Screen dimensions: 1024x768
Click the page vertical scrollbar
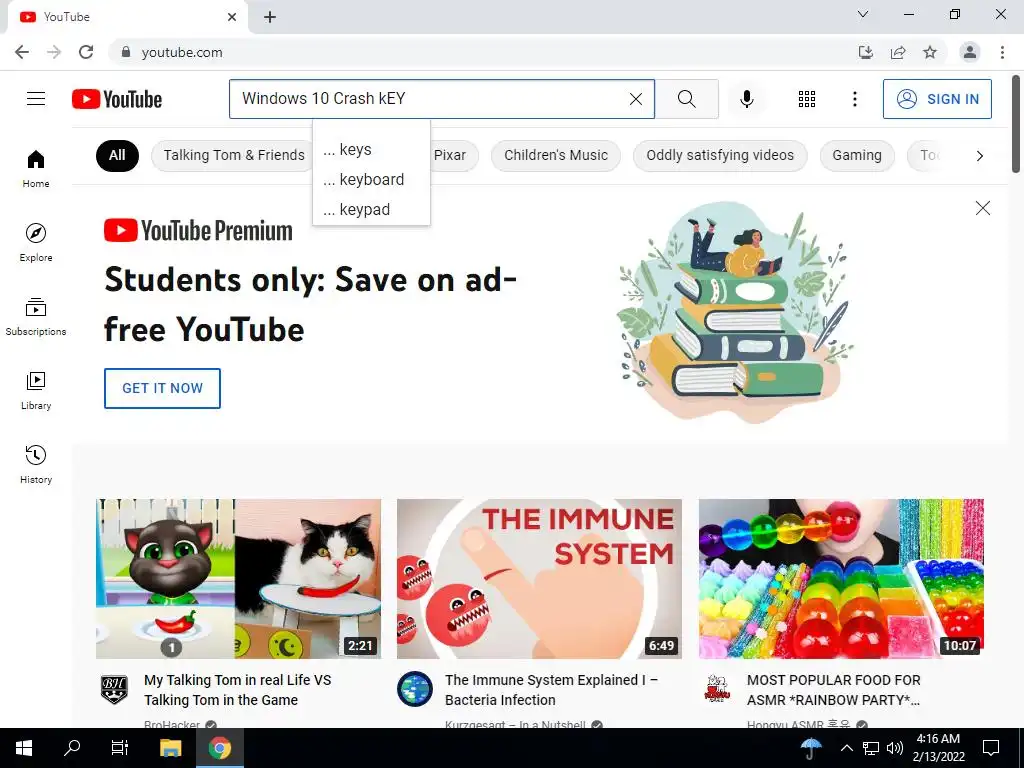pos(1016,124)
